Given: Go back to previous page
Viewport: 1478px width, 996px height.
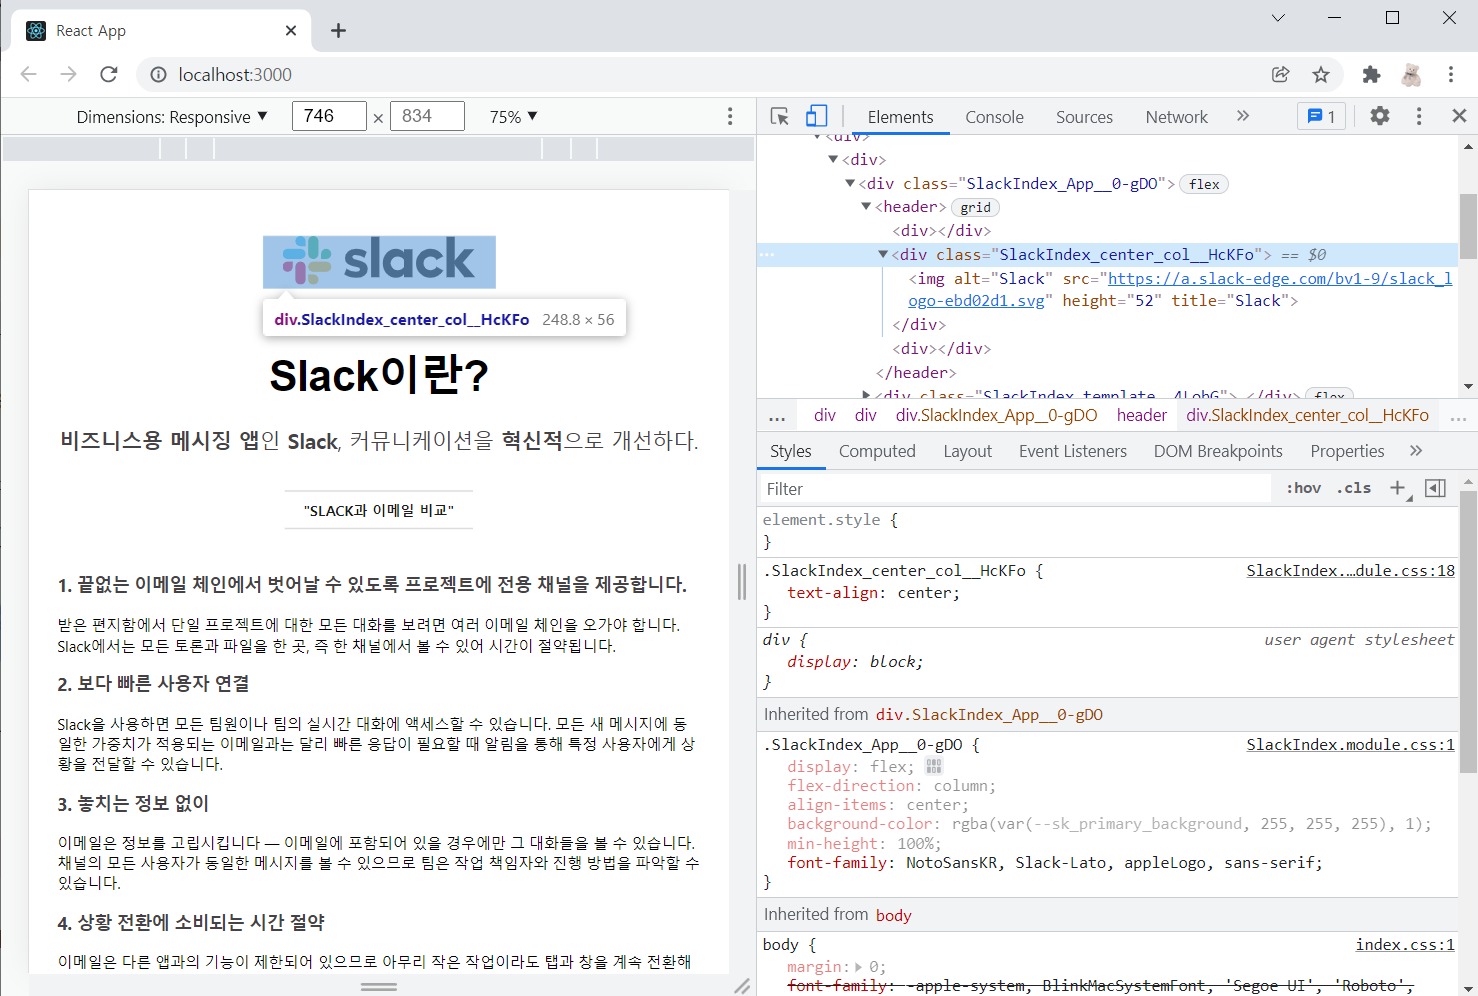Looking at the screenshot, I should (x=28, y=74).
